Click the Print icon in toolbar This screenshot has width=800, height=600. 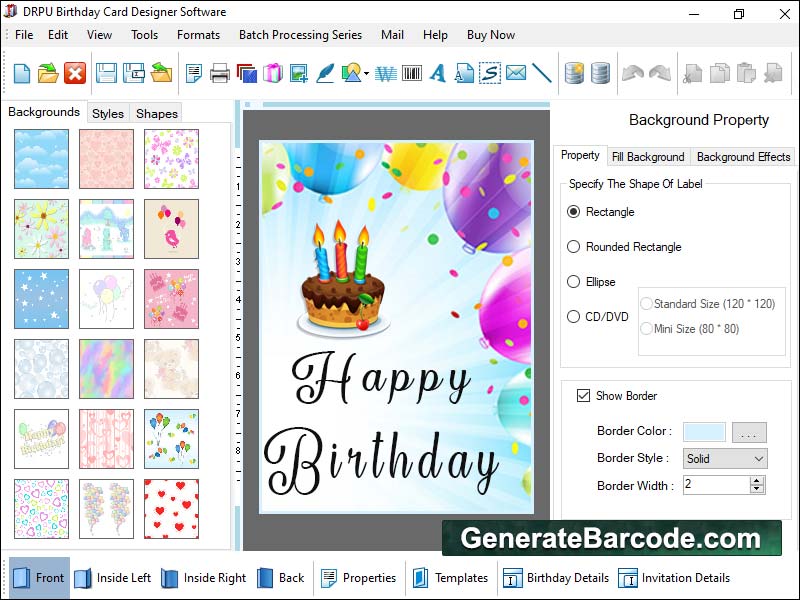tap(220, 73)
